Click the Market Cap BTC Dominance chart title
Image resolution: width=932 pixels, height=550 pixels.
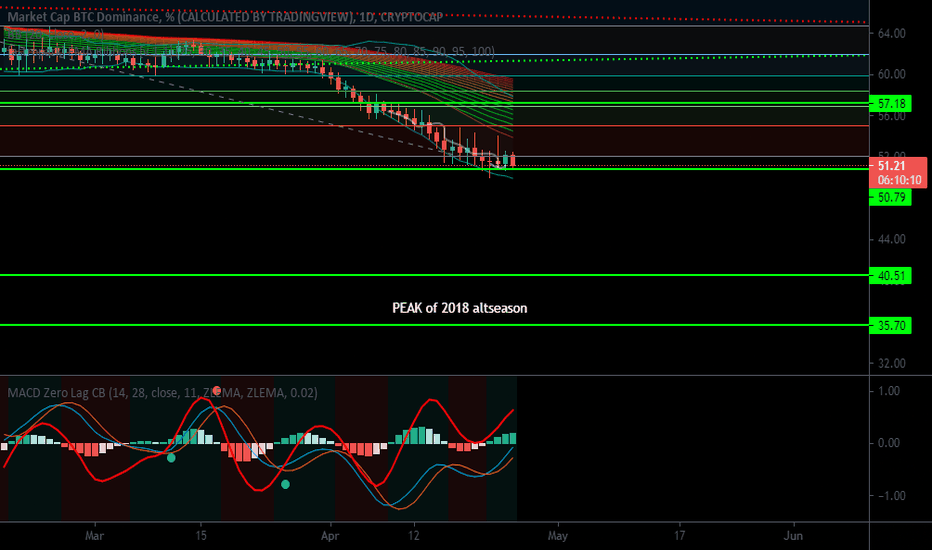225,17
